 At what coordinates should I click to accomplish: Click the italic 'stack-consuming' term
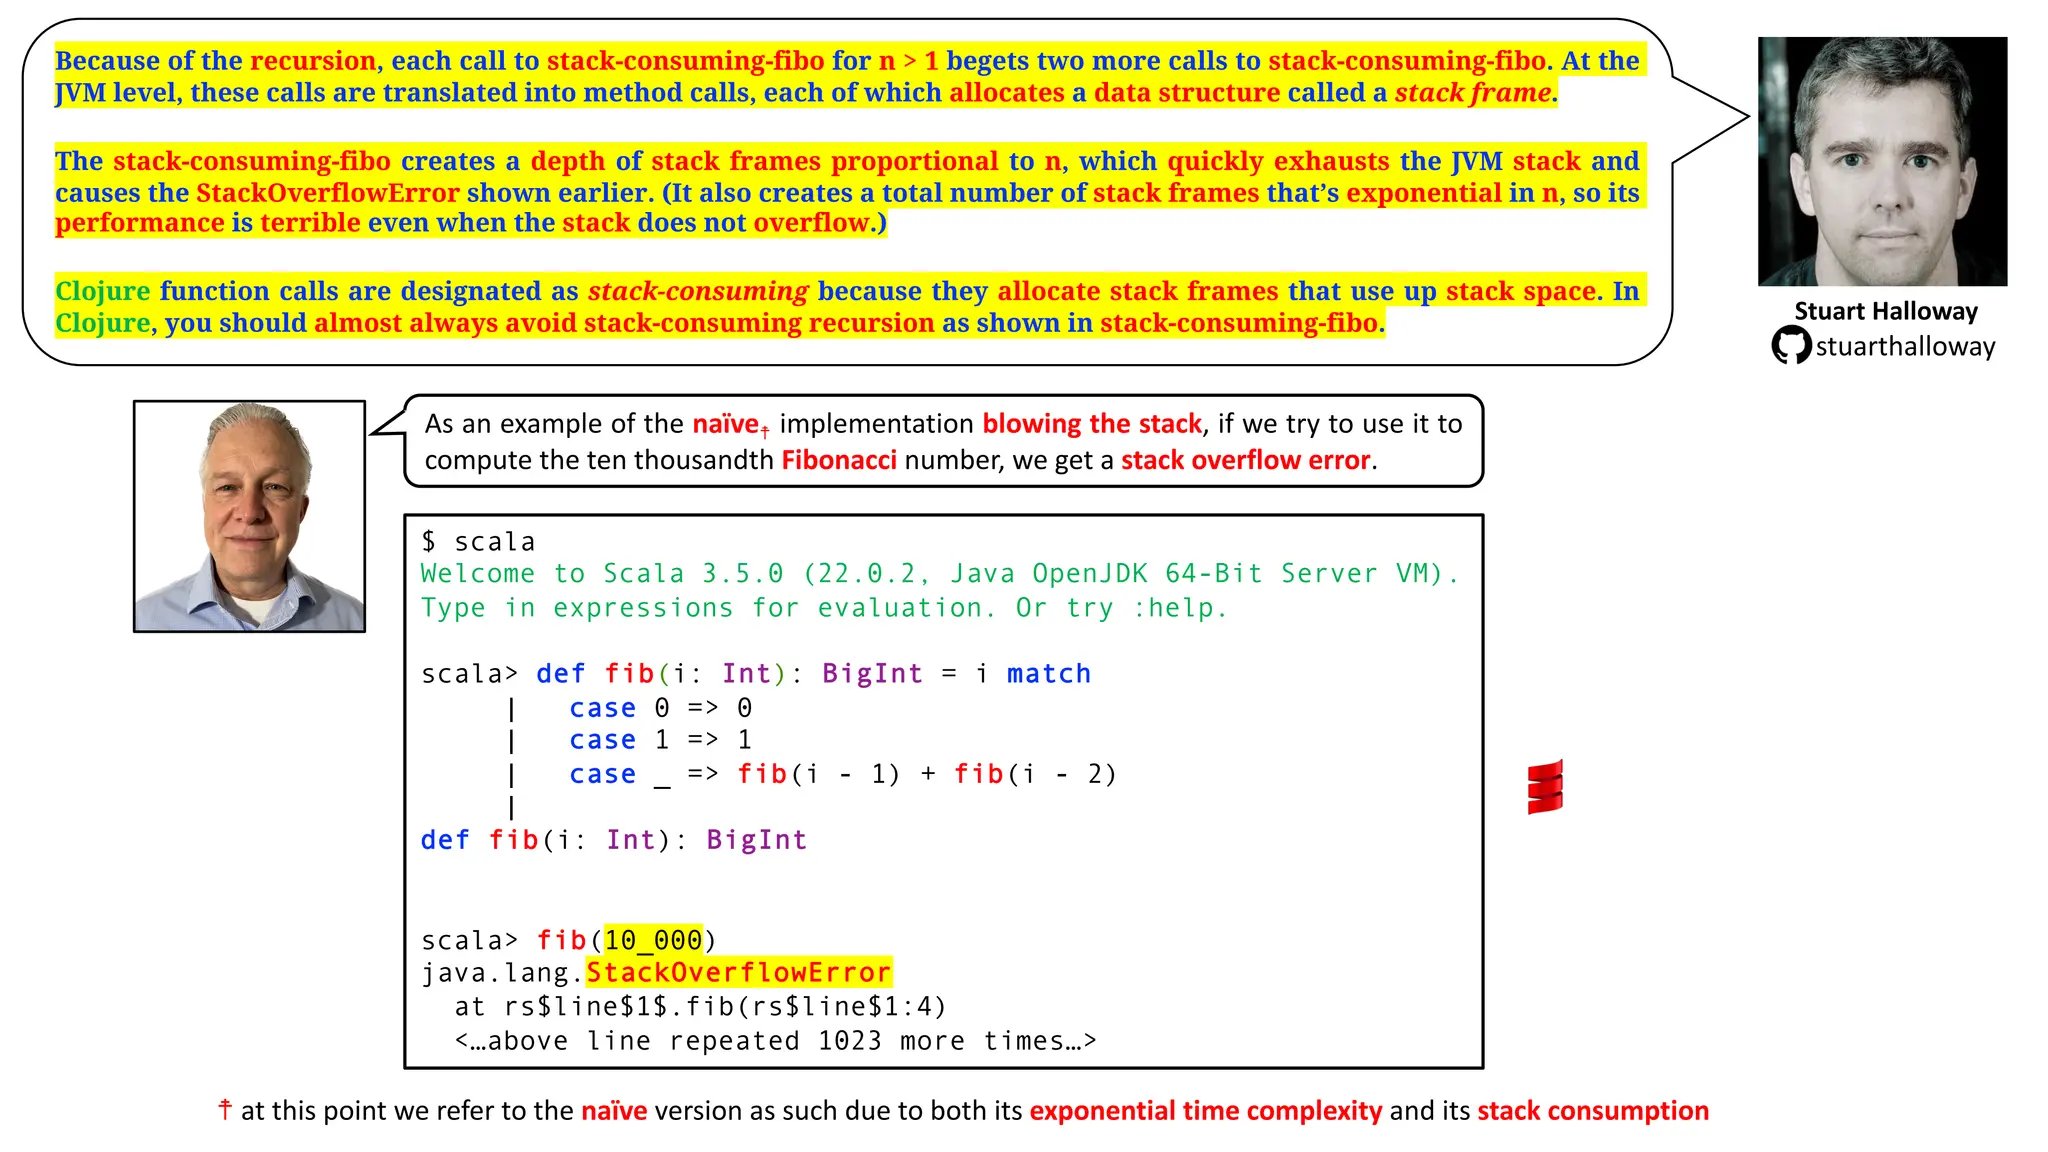pos(698,291)
